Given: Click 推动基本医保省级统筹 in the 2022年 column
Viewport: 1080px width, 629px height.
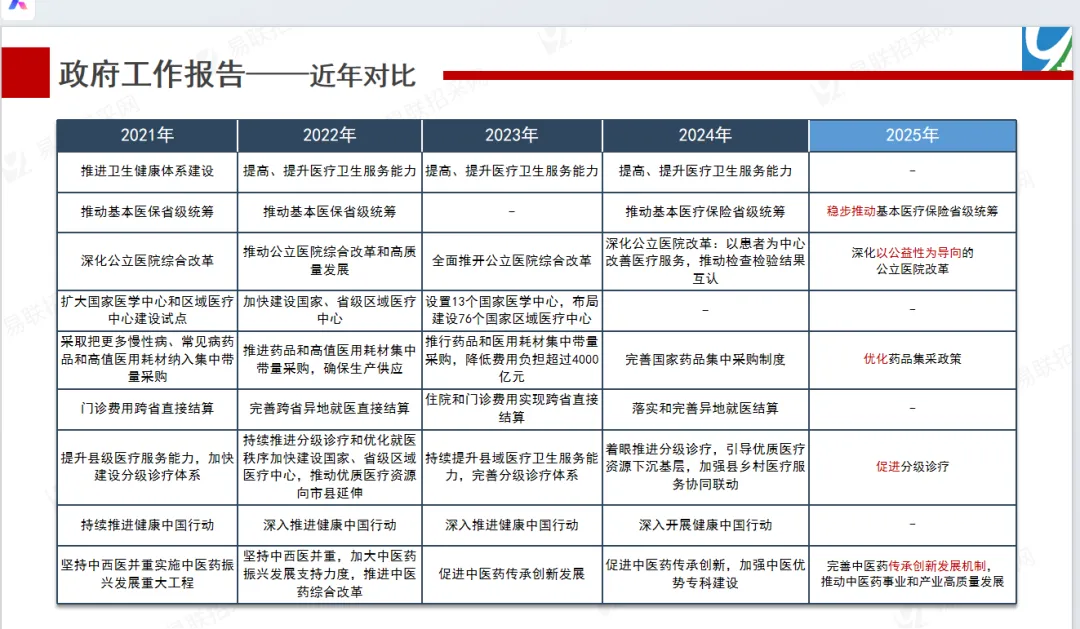Looking at the screenshot, I should 329,212.
